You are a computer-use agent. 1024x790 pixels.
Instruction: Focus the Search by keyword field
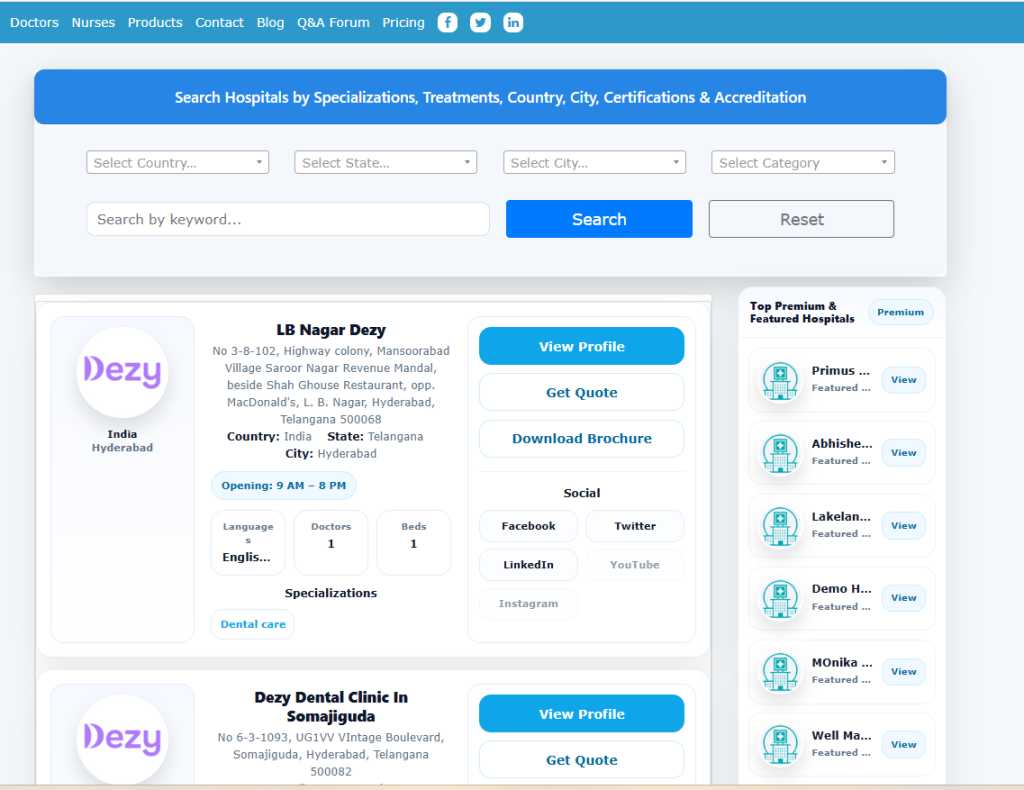(x=288, y=219)
